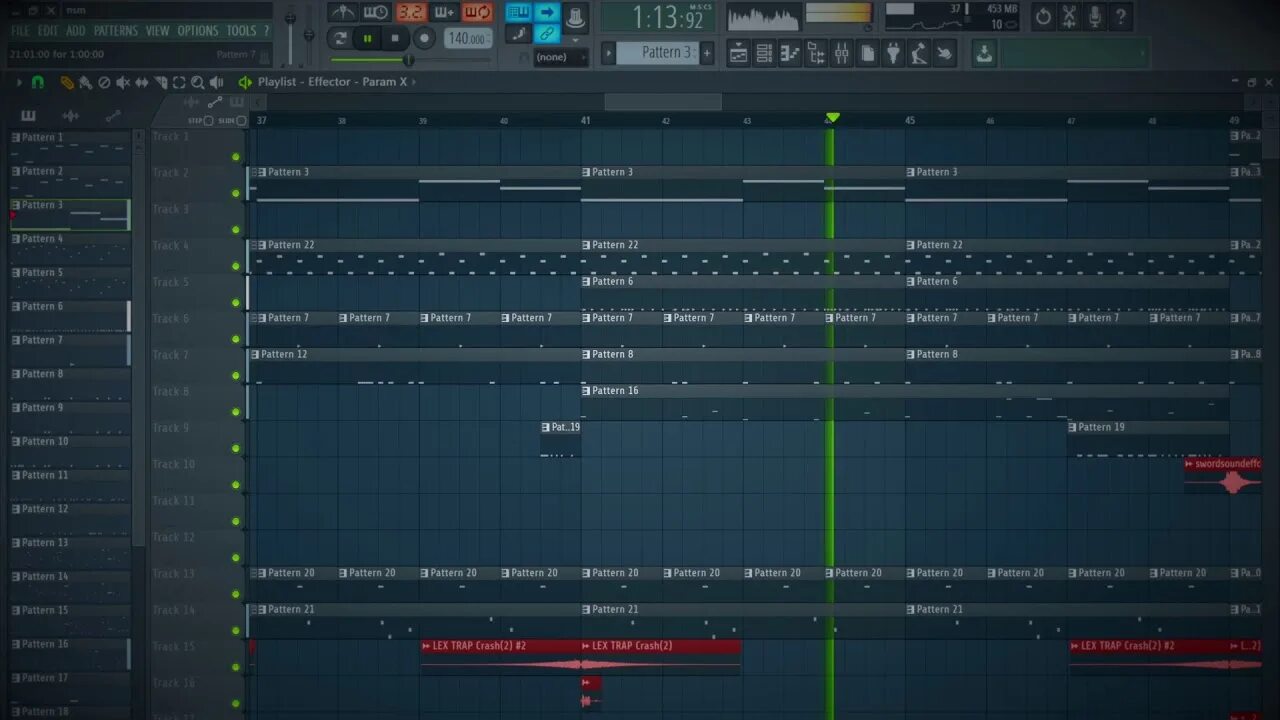This screenshot has height=720, width=1280.
Task: Open the Mixer icon
Action: (842, 53)
